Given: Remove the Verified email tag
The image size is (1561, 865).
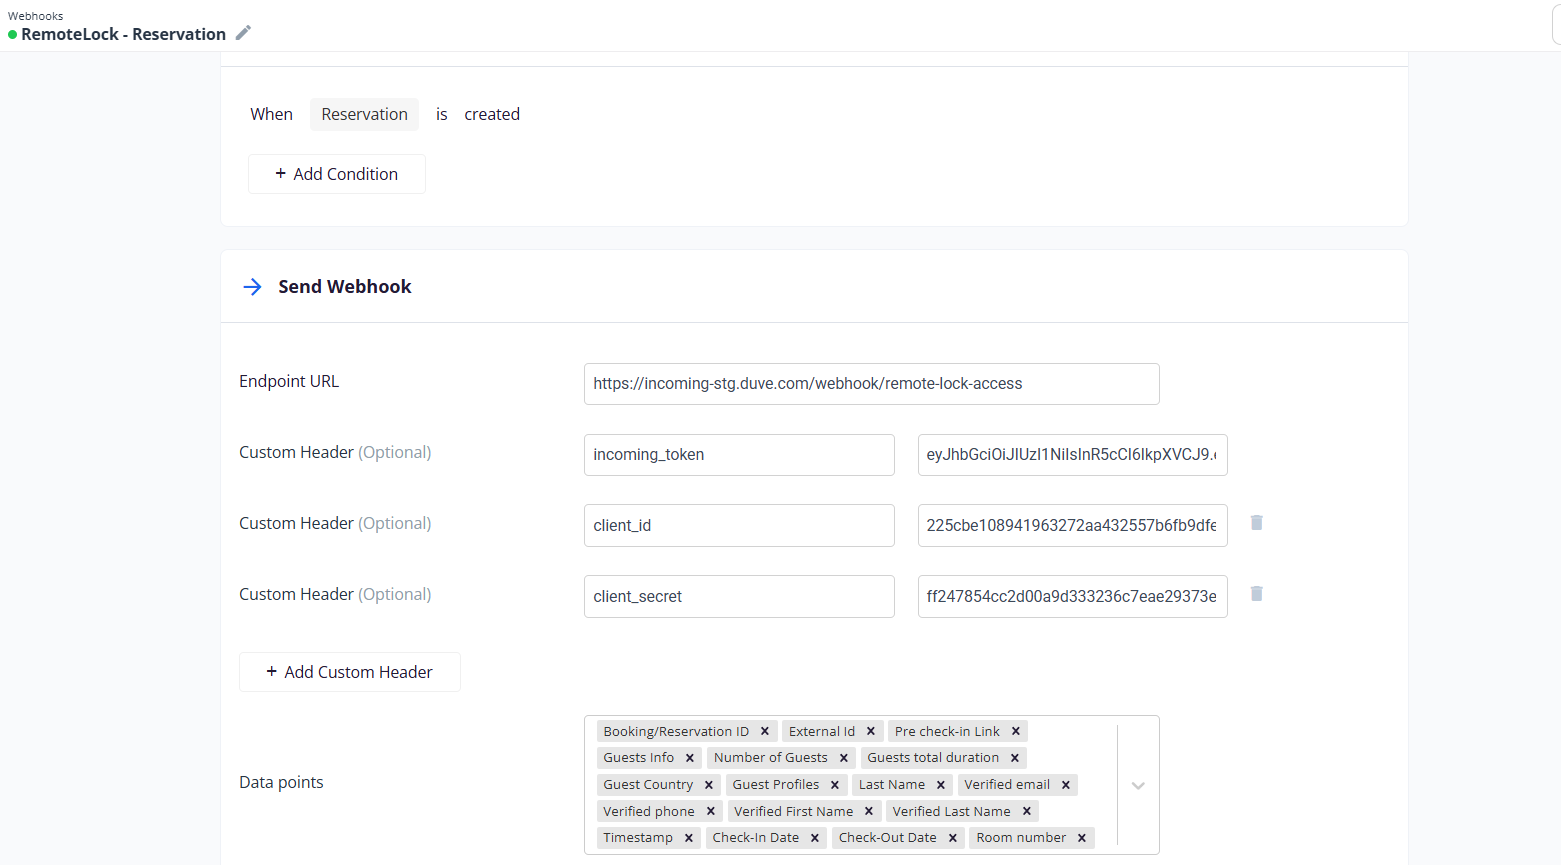Looking at the screenshot, I should tap(1066, 785).
